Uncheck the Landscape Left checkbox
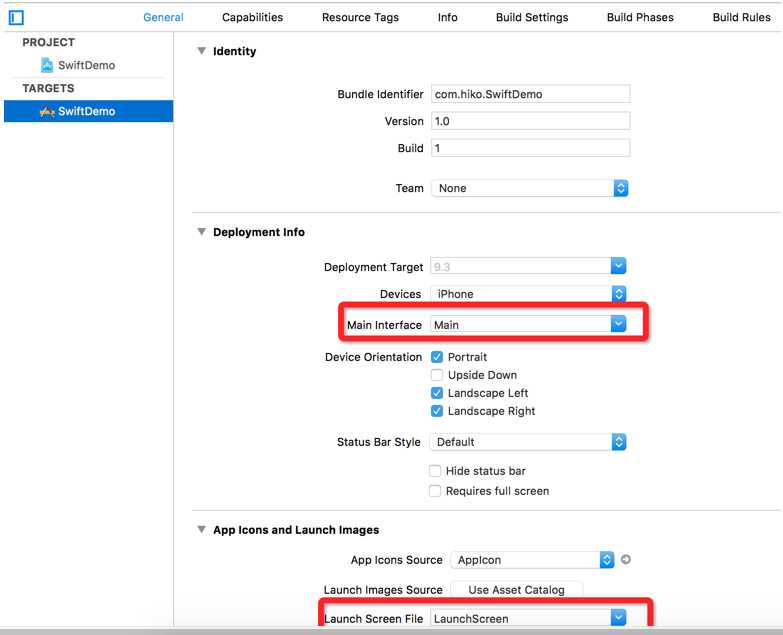783x635 pixels. [436, 393]
